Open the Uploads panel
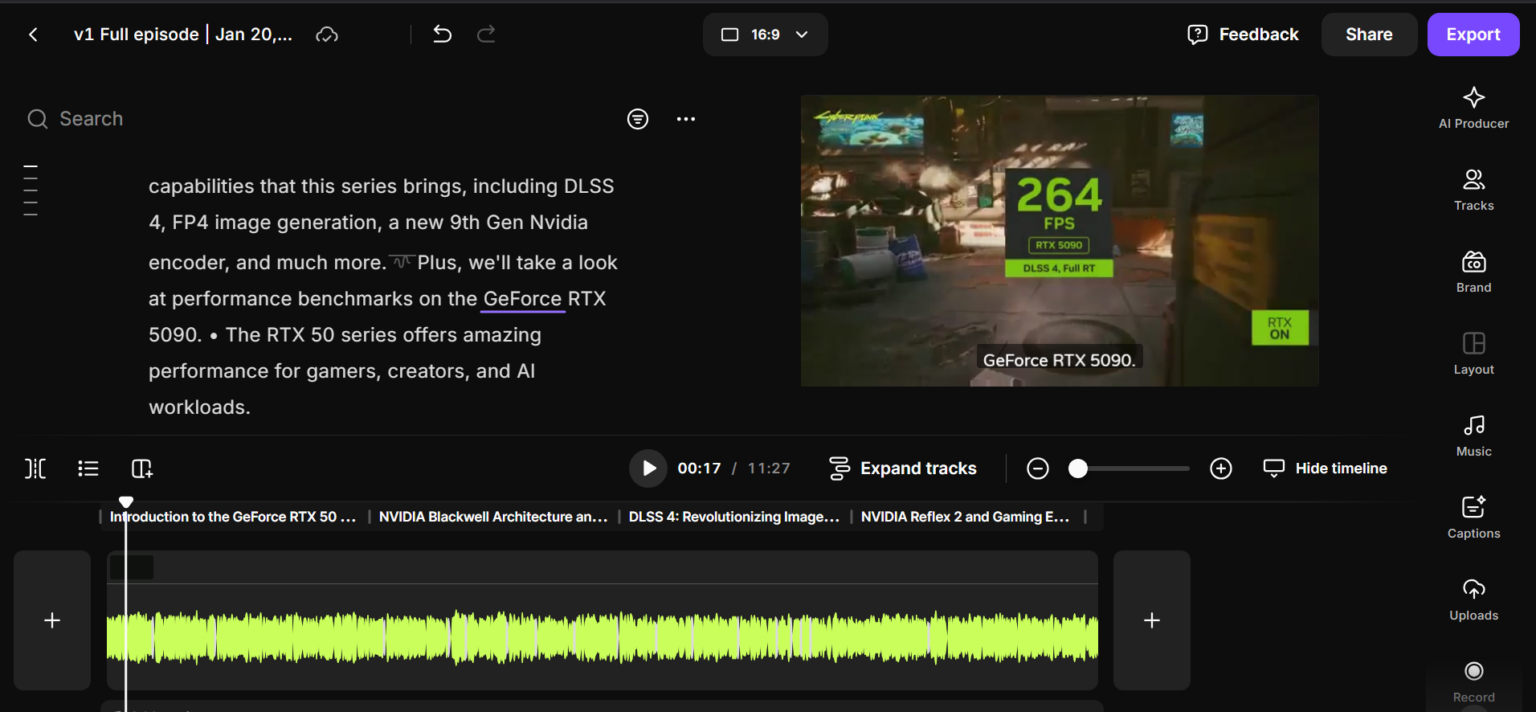The width and height of the screenshot is (1536, 712). tap(1473, 598)
